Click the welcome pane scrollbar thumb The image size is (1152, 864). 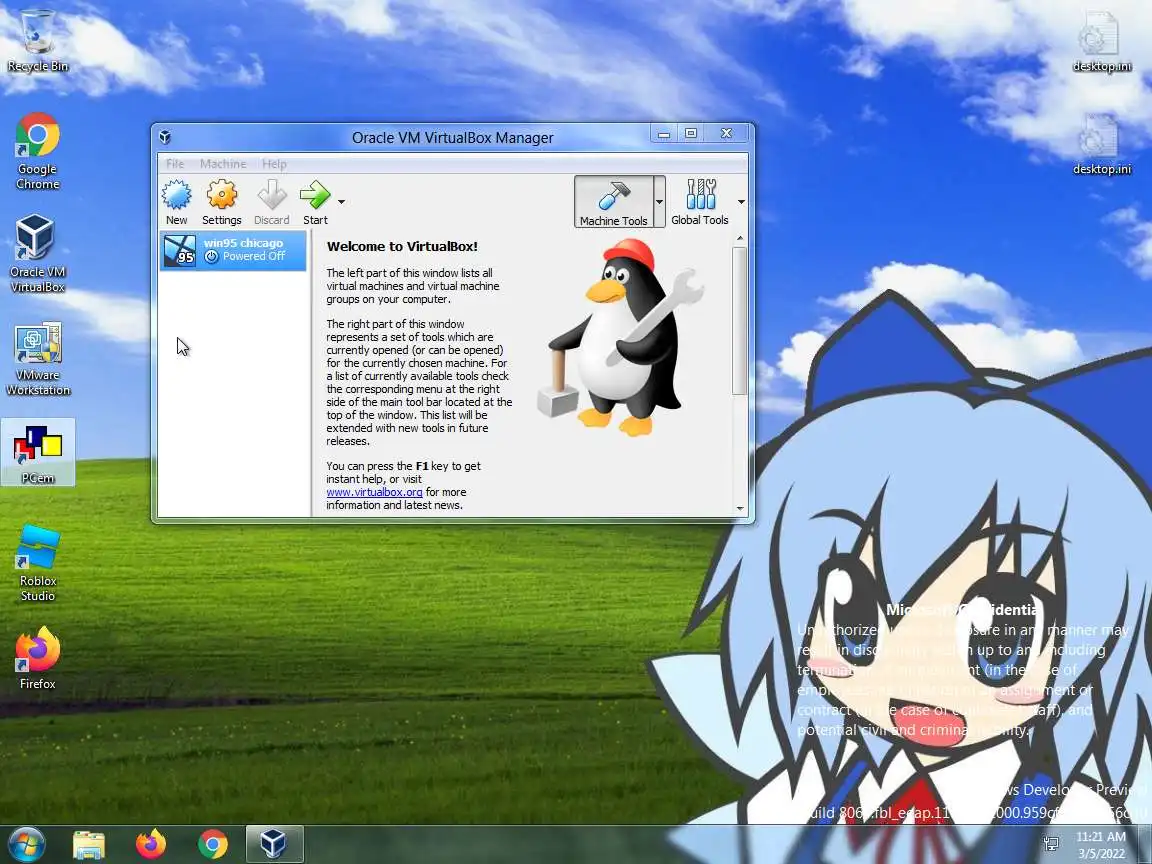tap(739, 320)
